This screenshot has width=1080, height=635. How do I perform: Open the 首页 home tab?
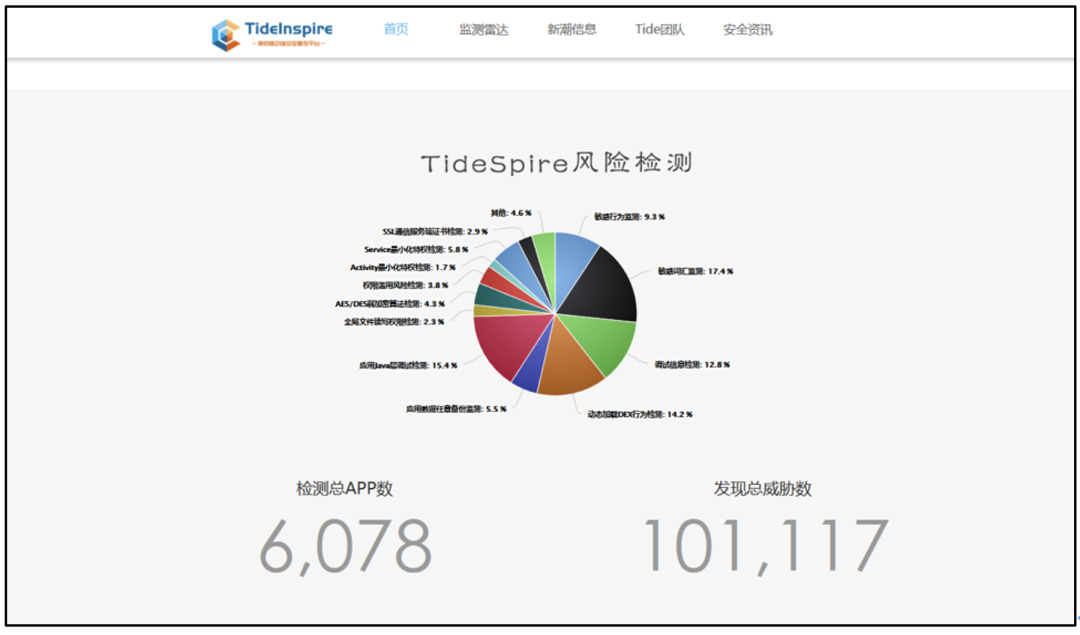click(396, 29)
